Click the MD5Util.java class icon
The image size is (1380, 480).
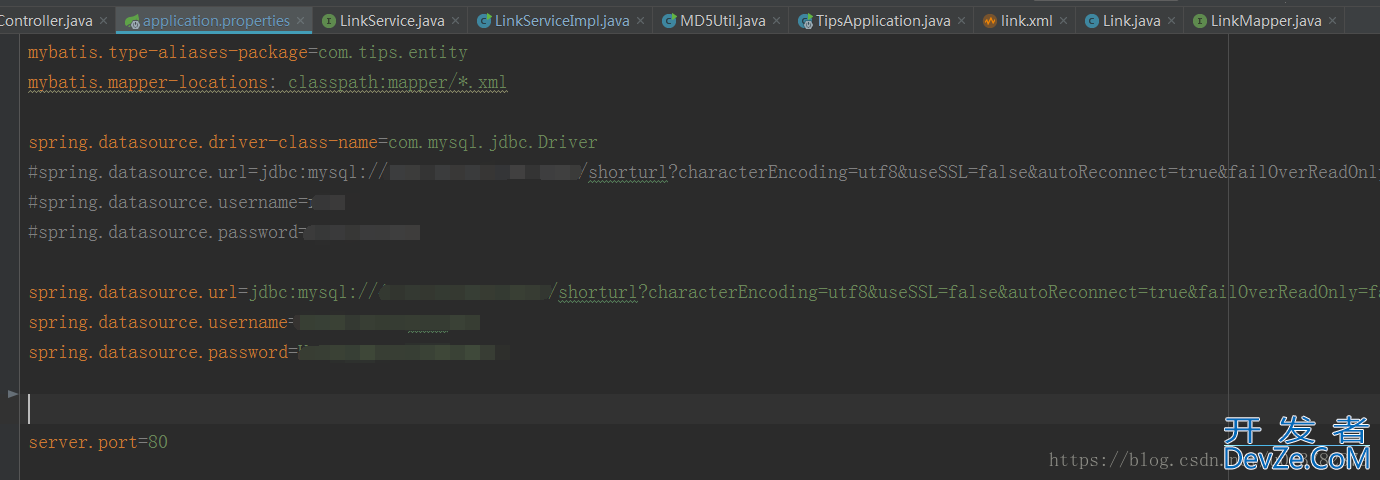[x=669, y=20]
